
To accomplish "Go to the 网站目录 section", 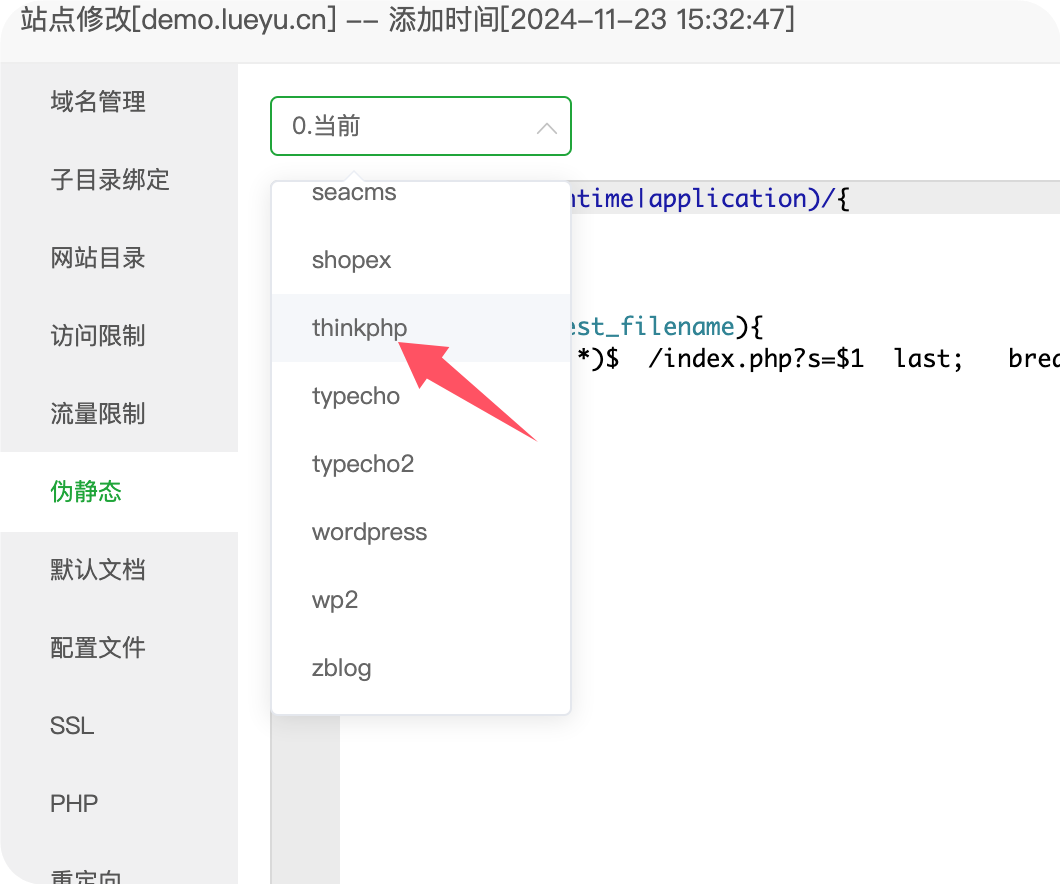I will coord(98,258).
